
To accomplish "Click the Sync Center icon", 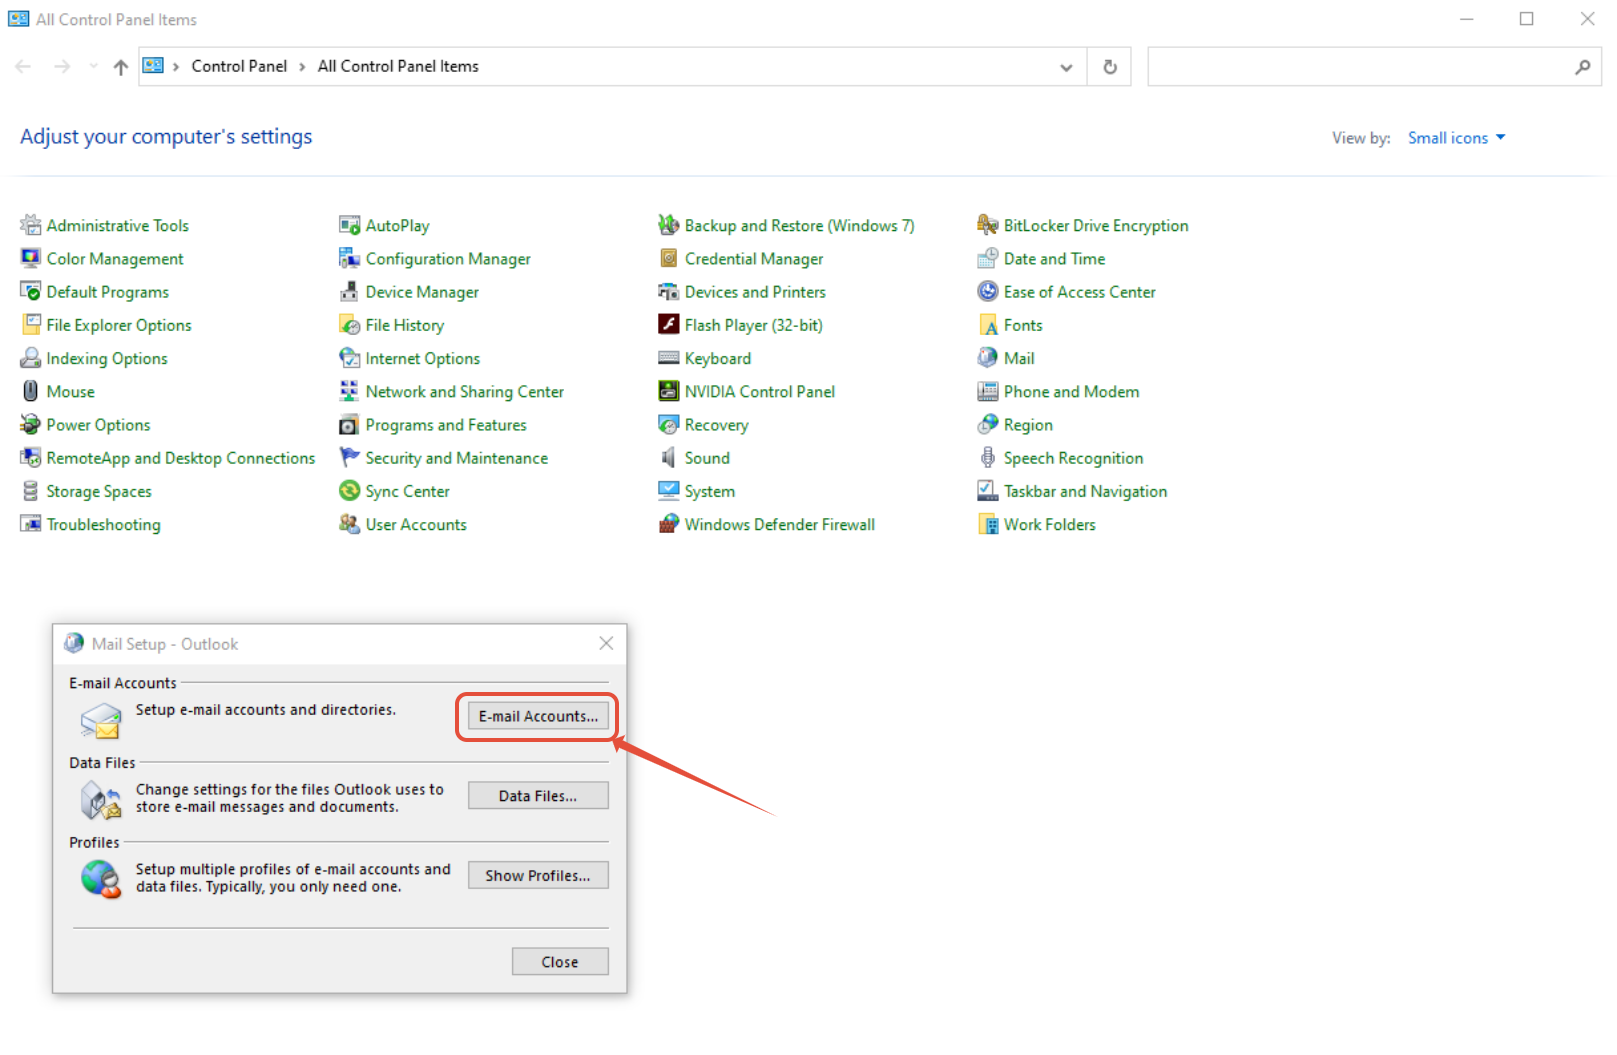I will pyautogui.click(x=349, y=491).
